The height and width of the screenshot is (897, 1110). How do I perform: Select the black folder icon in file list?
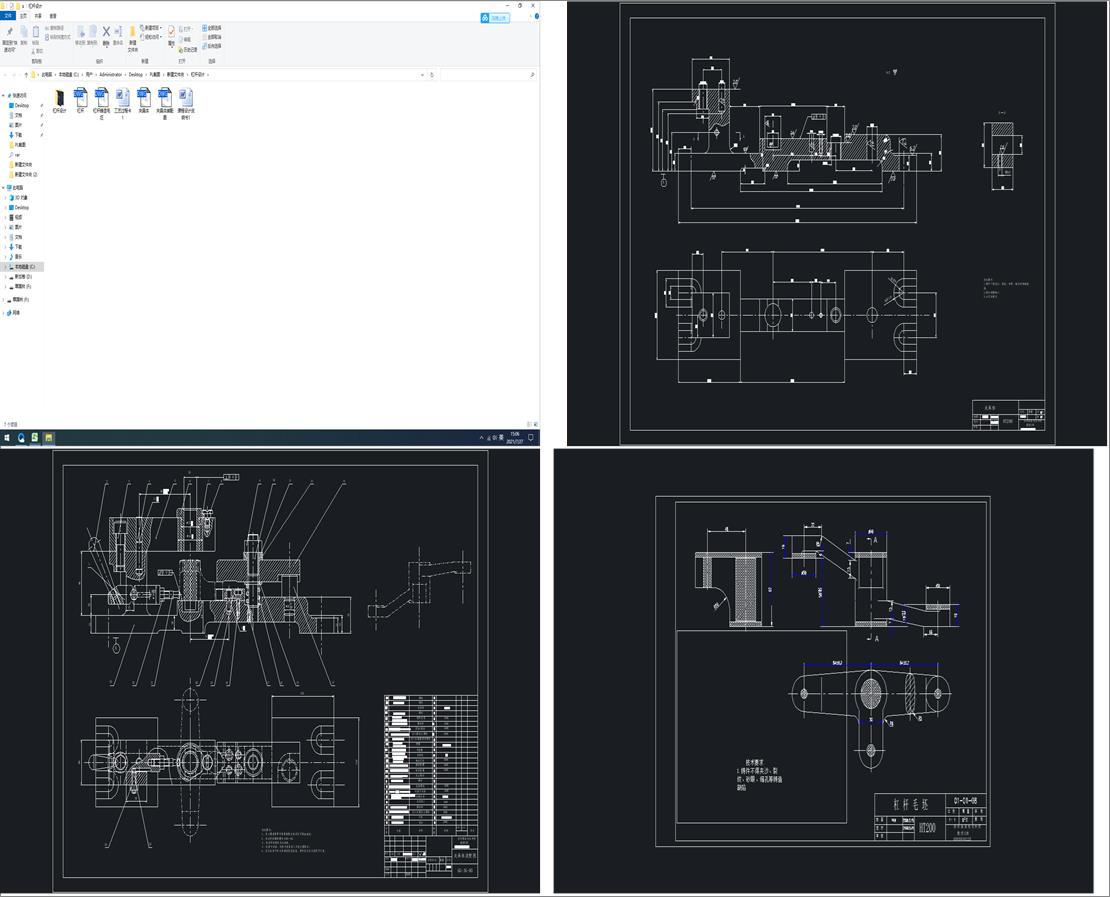tap(59, 101)
